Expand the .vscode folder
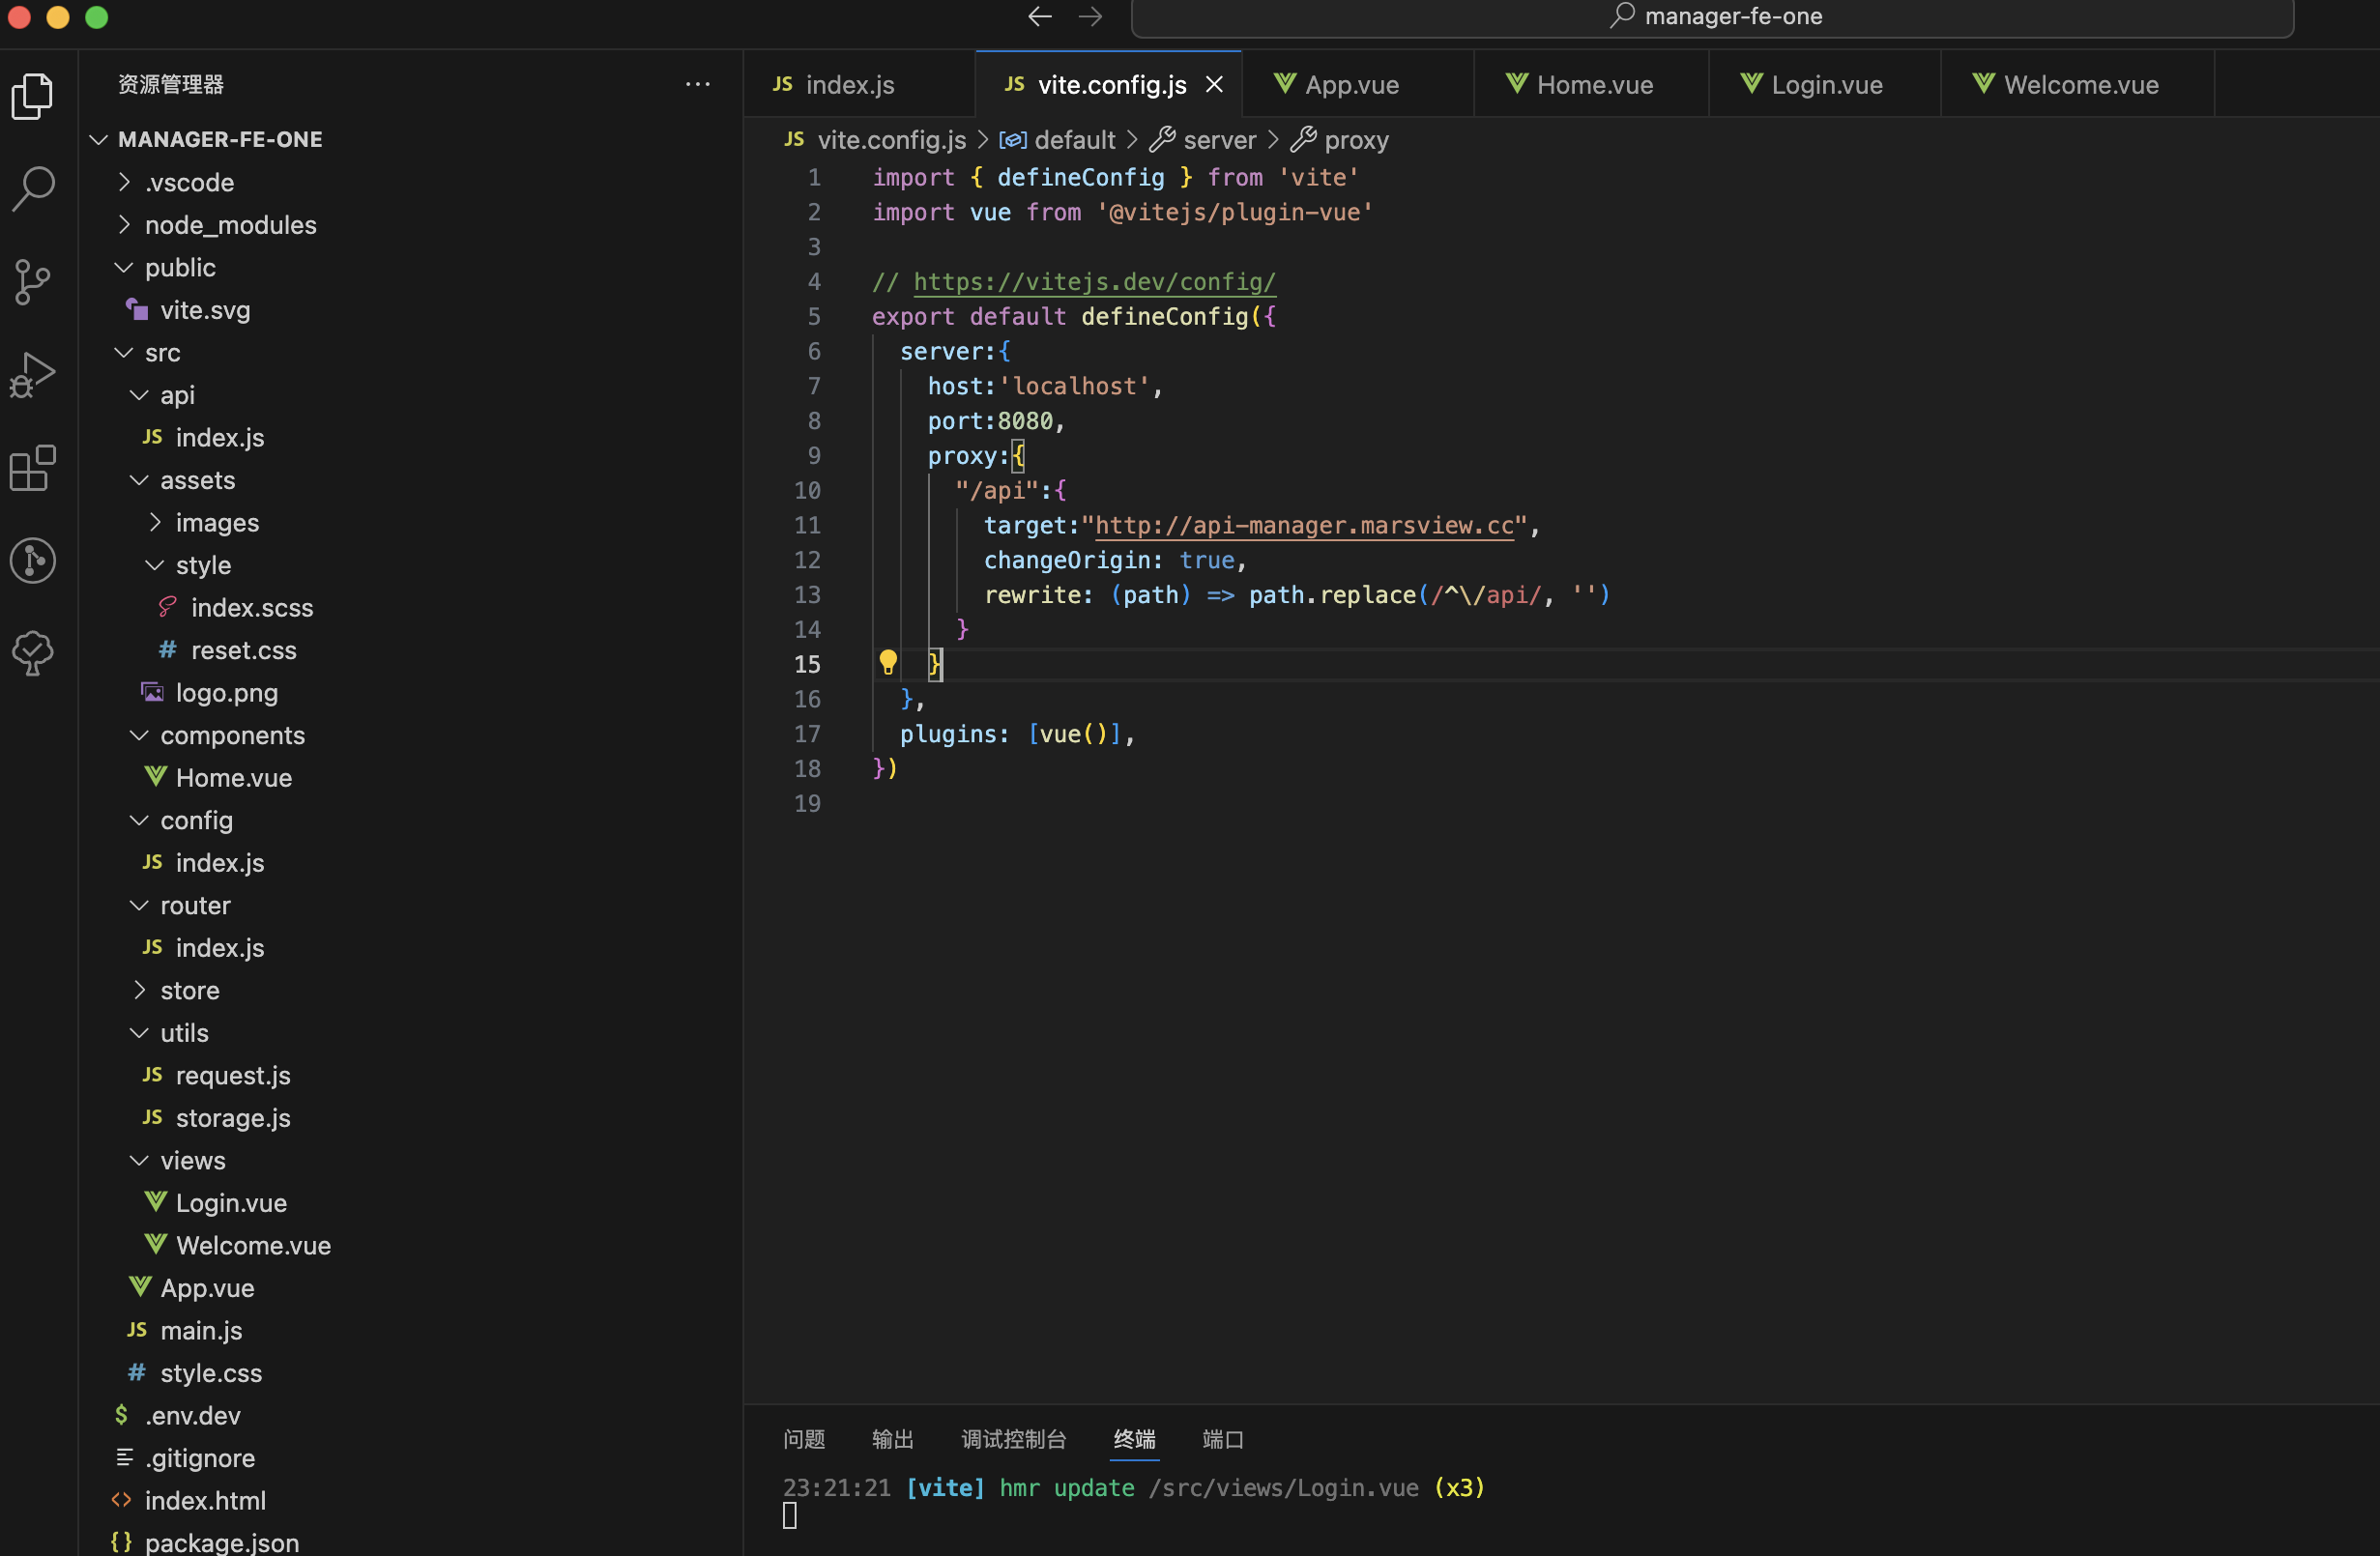Screen dimensions: 2380x1556 pyautogui.click(x=124, y=182)
